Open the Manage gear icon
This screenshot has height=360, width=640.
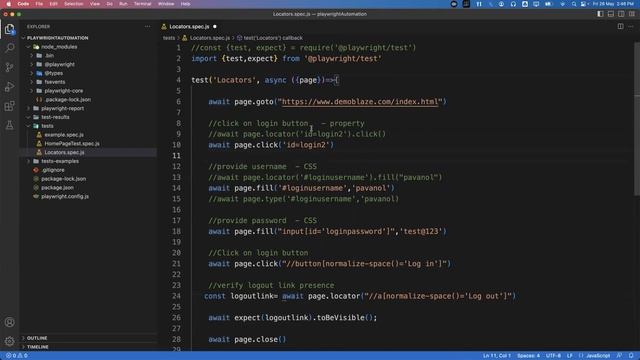pyautogui.click(x=9, y=341)
